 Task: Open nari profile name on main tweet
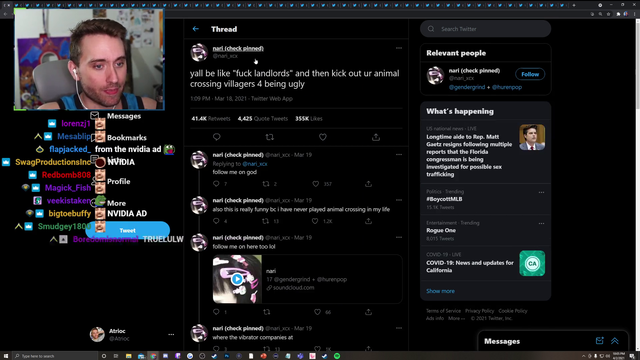(x=238, y=48)
